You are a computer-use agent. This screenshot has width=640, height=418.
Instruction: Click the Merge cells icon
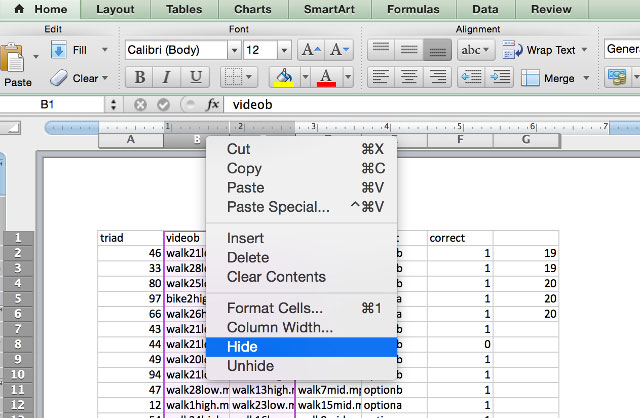(530, 78)
